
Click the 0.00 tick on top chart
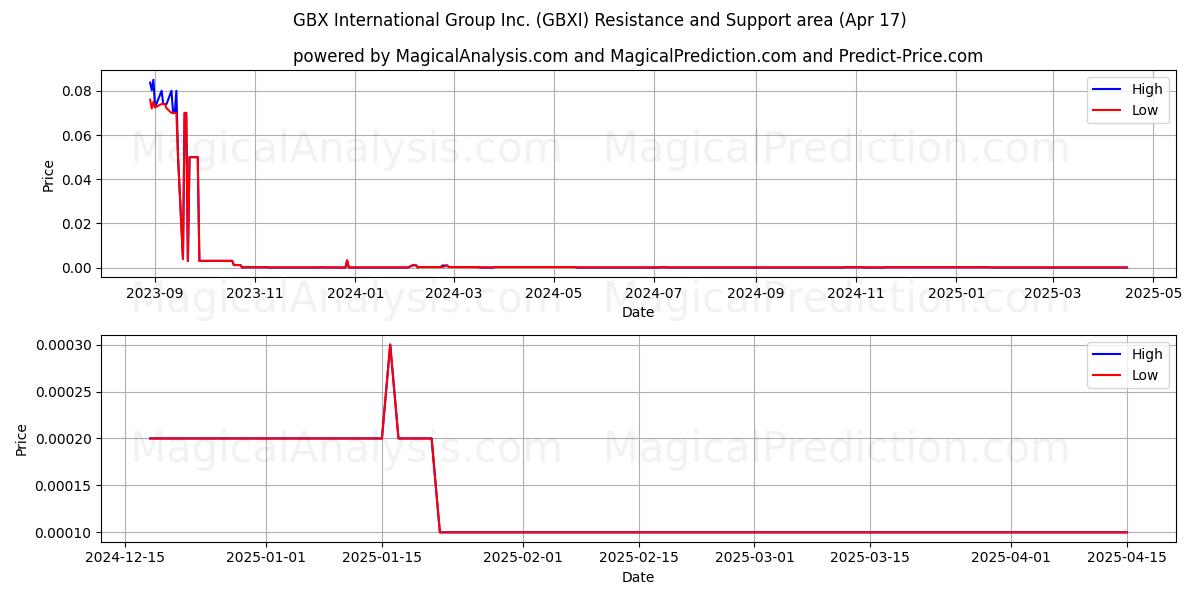point(77,268)
